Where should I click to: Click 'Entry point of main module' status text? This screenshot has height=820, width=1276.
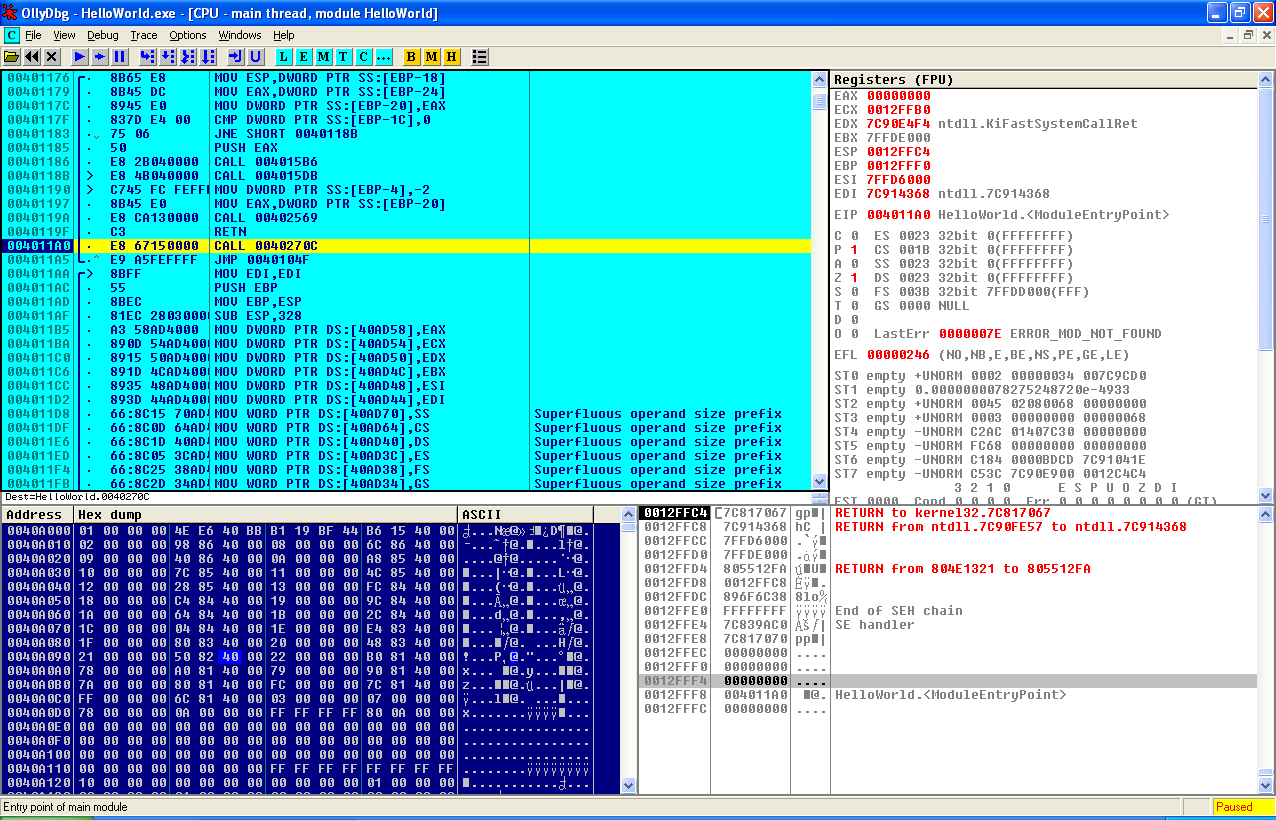tap(66, 807)
